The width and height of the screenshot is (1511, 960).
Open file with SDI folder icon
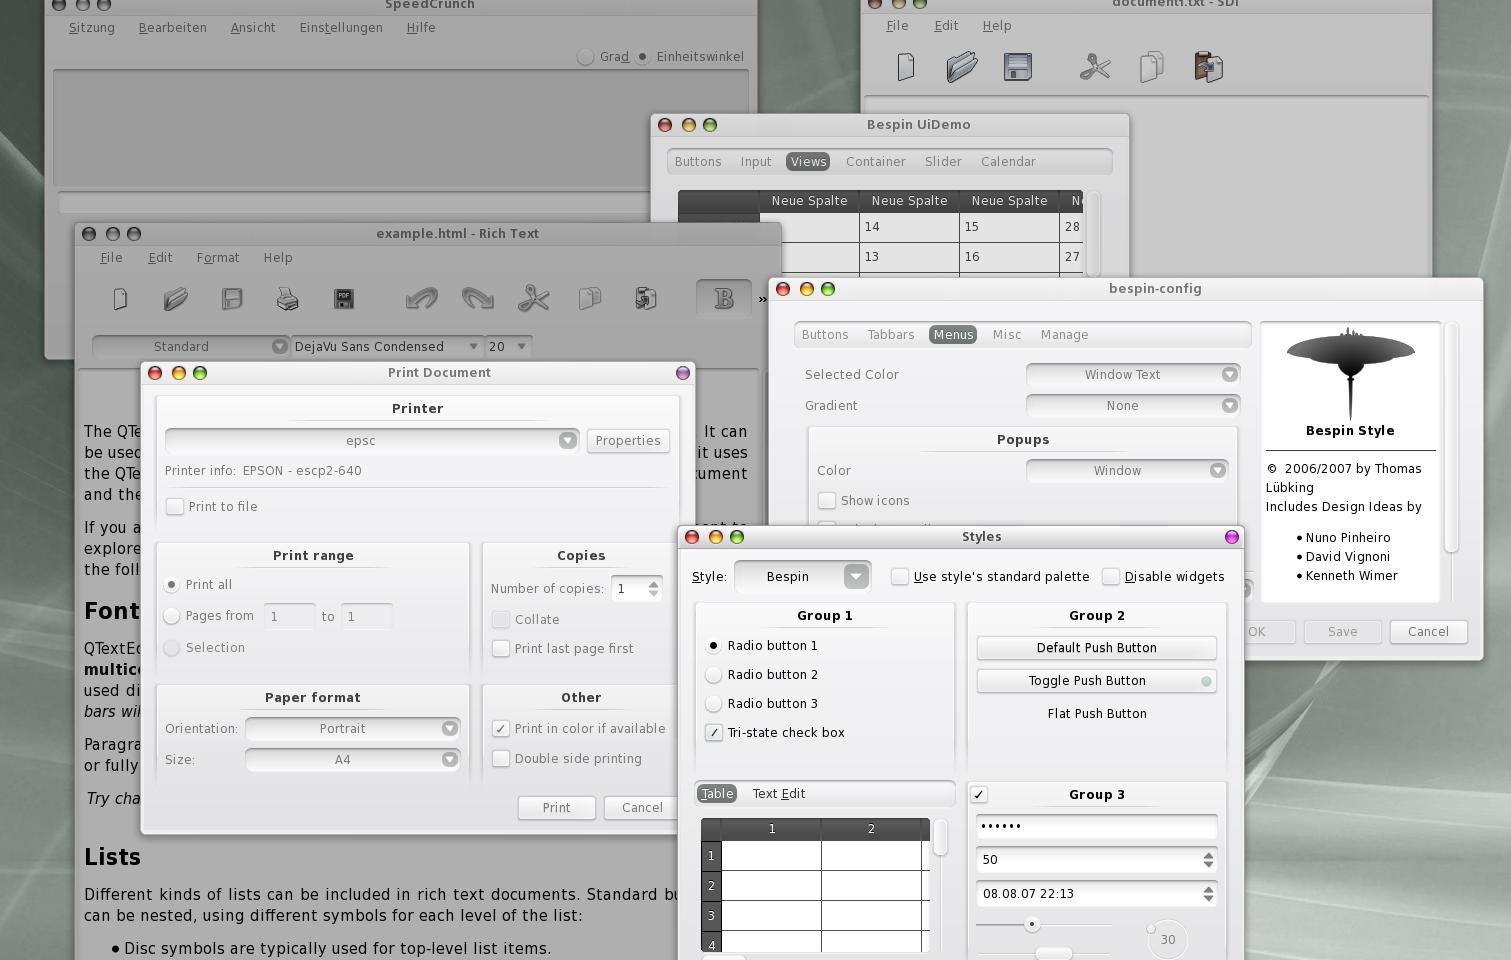coord(961,67)
